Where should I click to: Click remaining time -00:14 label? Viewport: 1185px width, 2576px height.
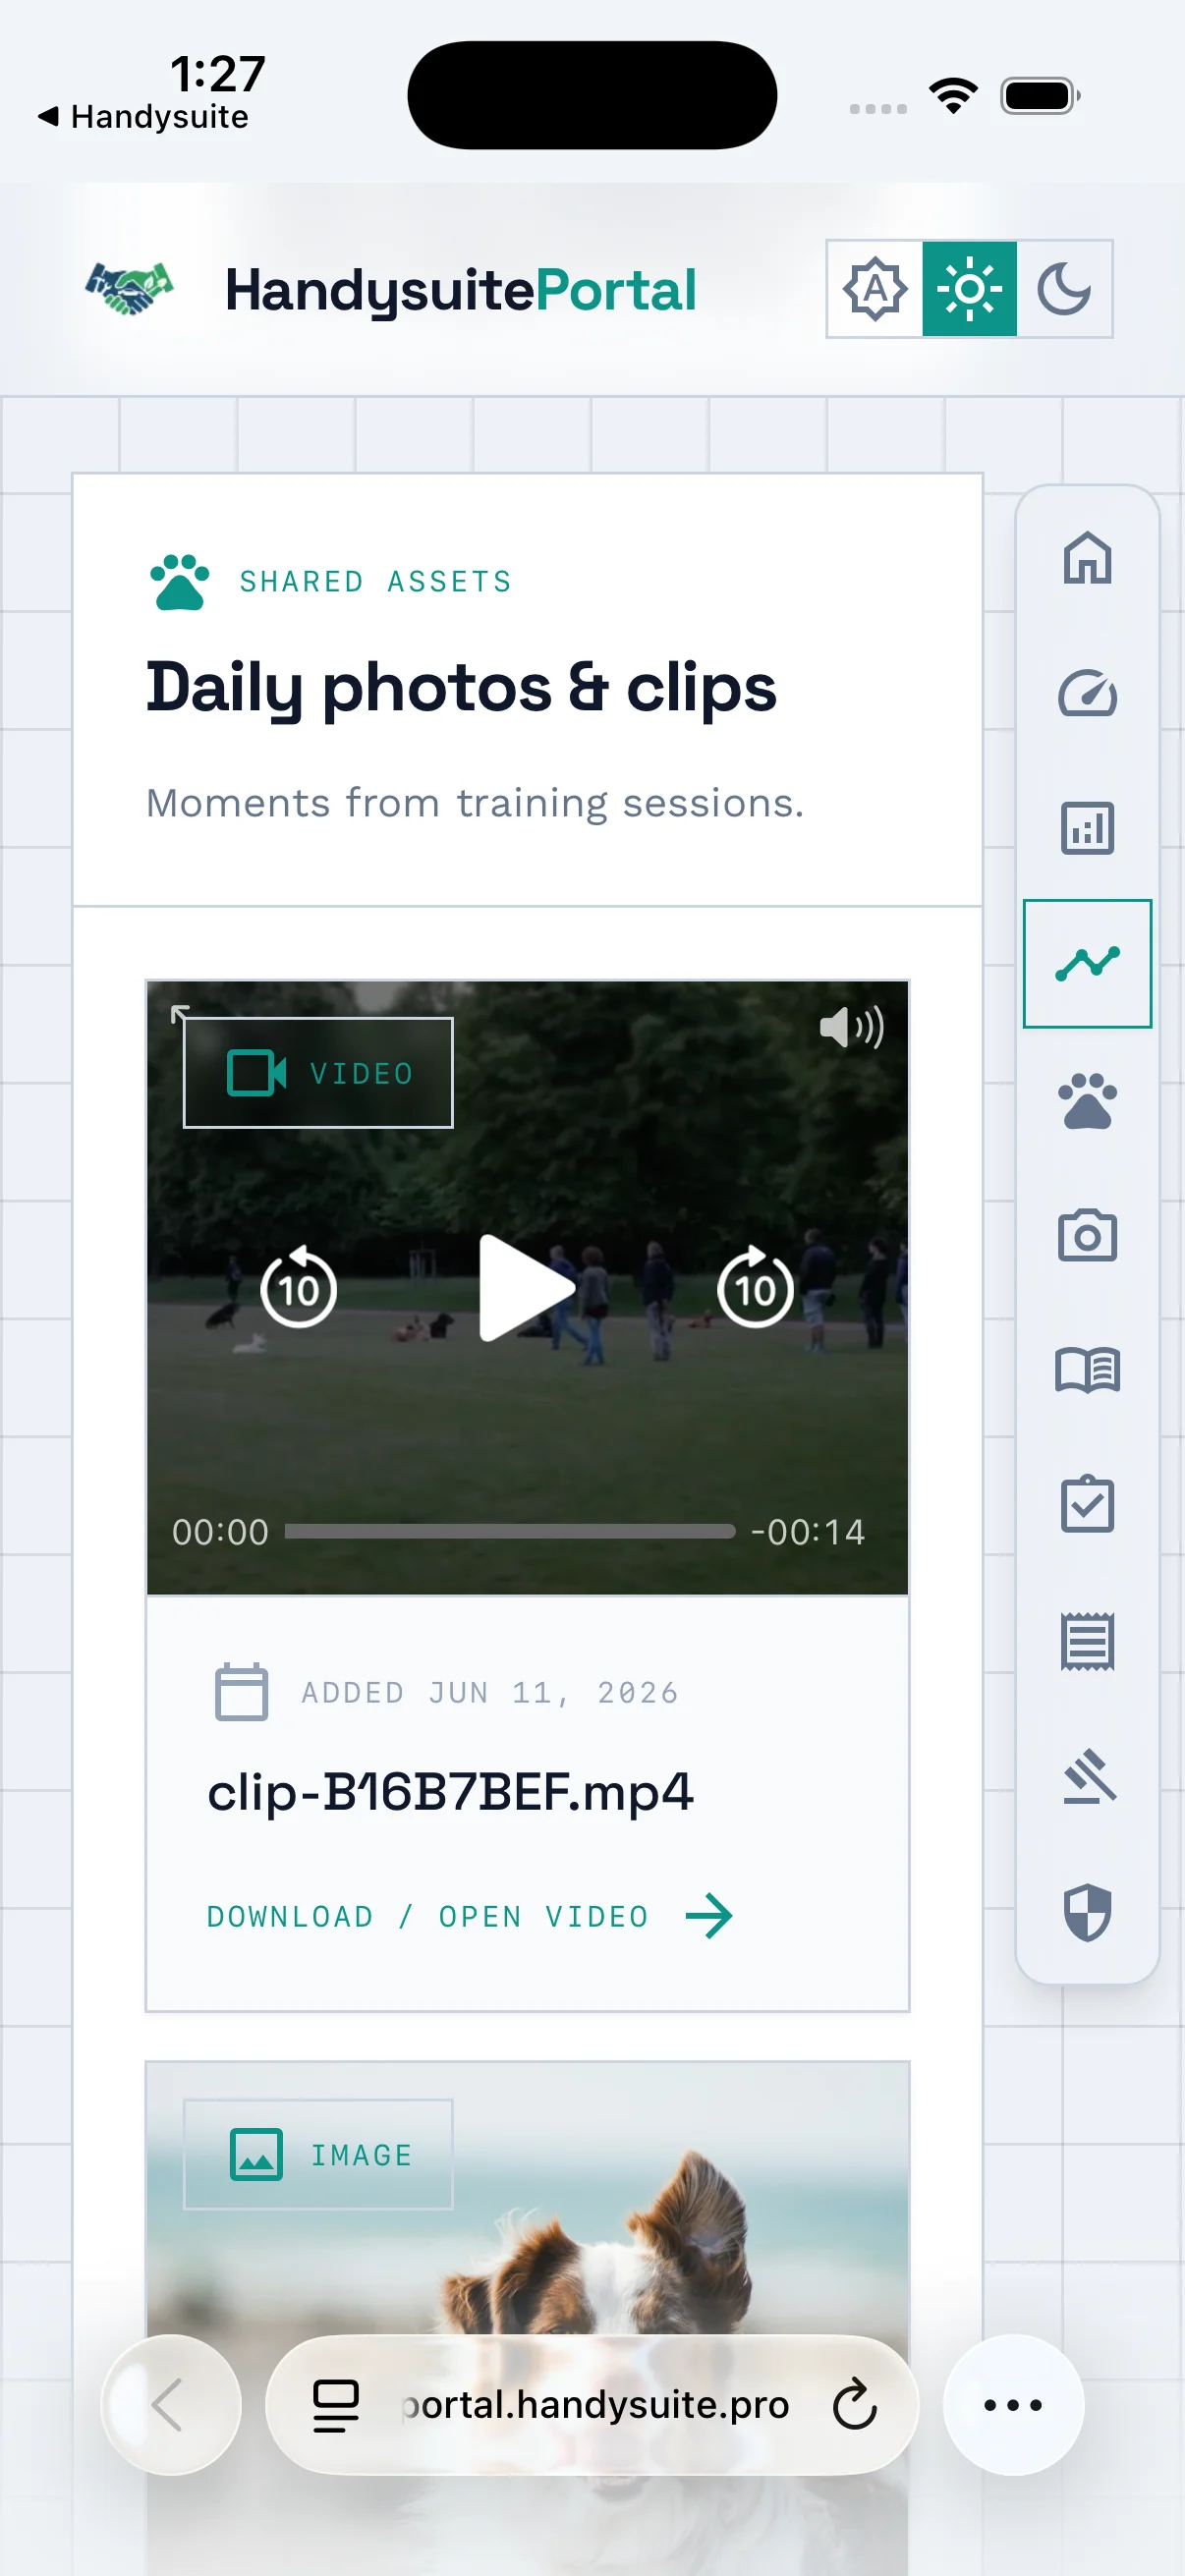[808, 1531]
